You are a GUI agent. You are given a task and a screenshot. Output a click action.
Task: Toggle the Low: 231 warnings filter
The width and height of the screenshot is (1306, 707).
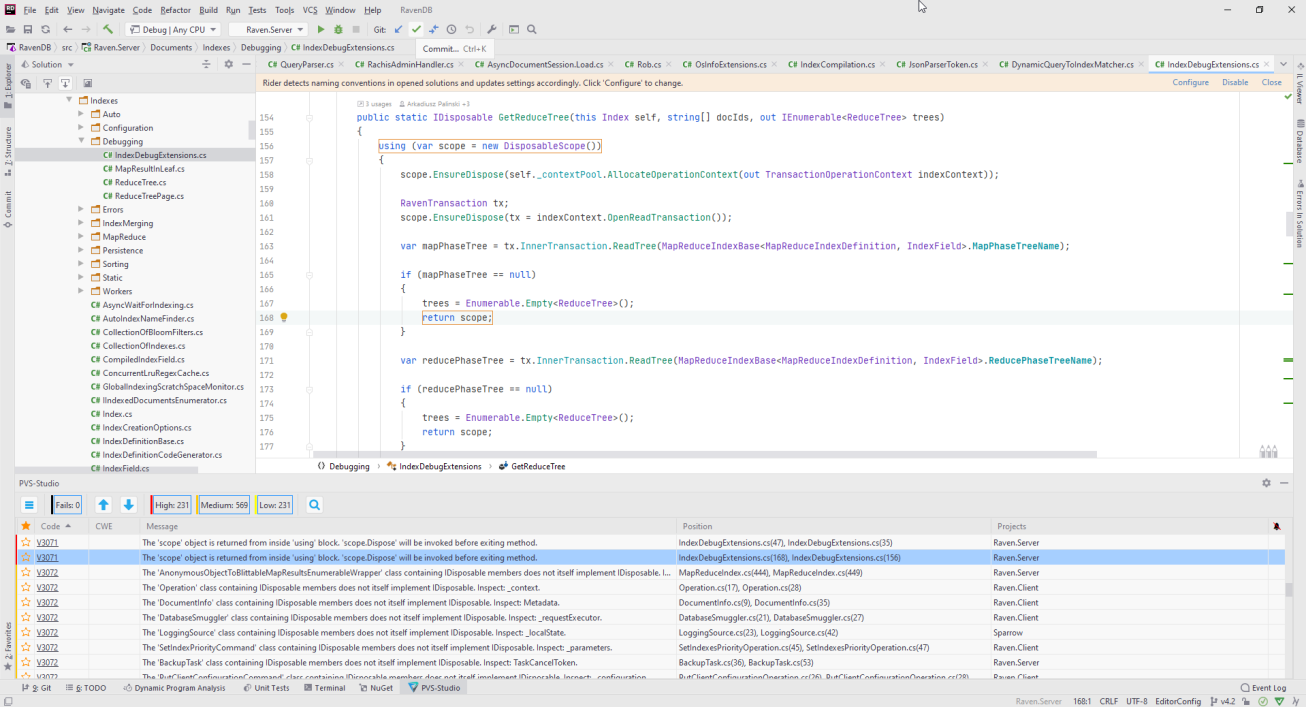click(275, 505)
